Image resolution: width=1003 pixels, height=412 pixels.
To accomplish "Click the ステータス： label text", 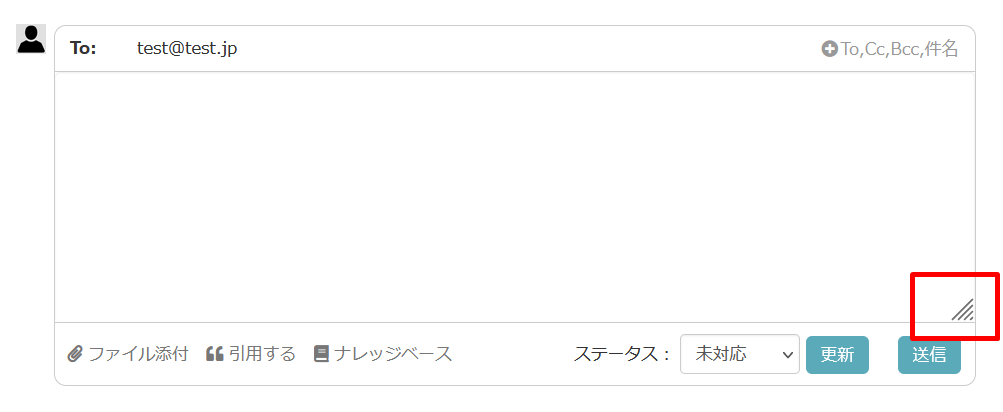I will [x=621, y=354].
